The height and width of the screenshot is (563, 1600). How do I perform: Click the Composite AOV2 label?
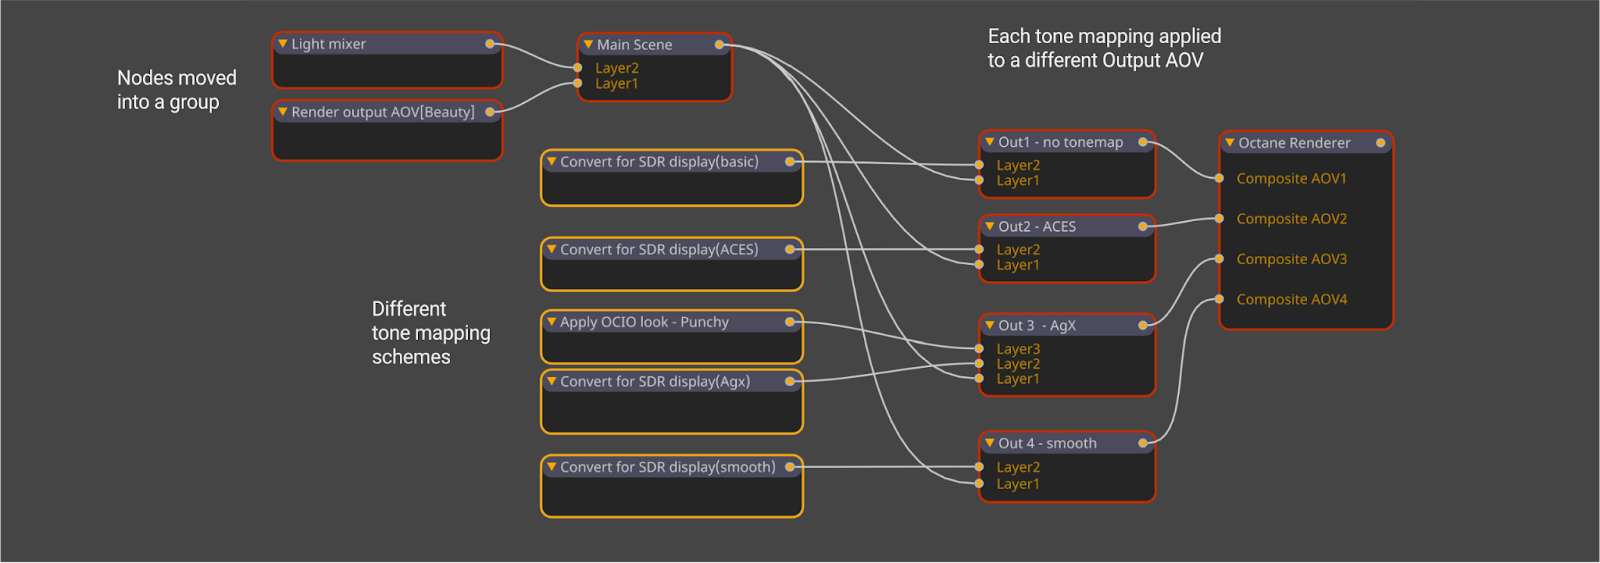pyautogui.click(x=1291, y=219)
